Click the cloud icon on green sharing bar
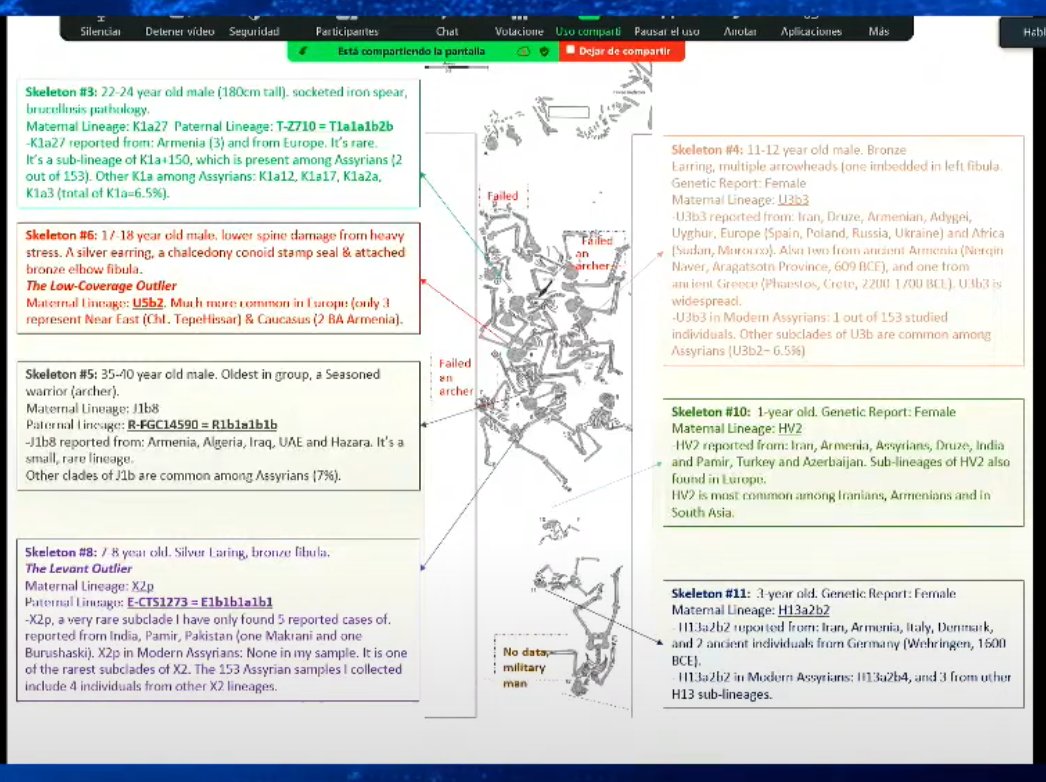1046x782 pixels. (x=524, y=51)
